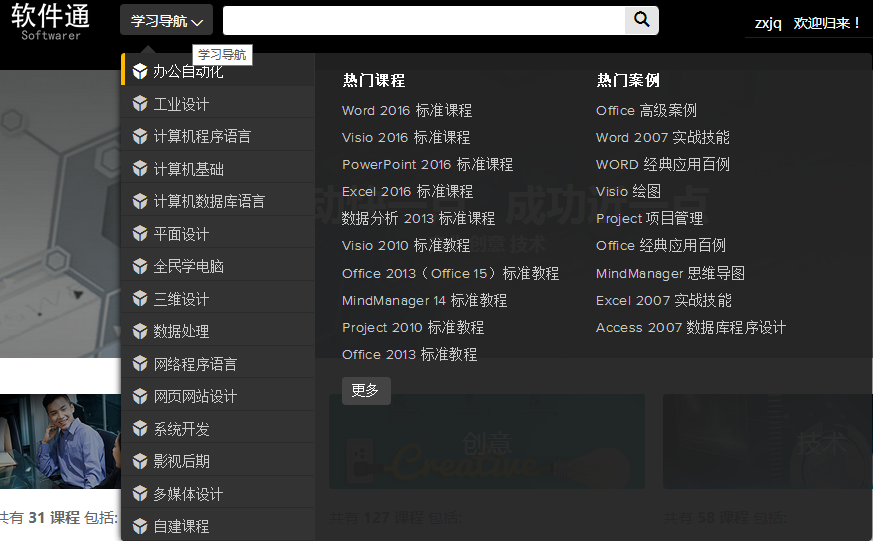
Task: Click the cube icon beside 办公自动化
Action: point(140,71)
